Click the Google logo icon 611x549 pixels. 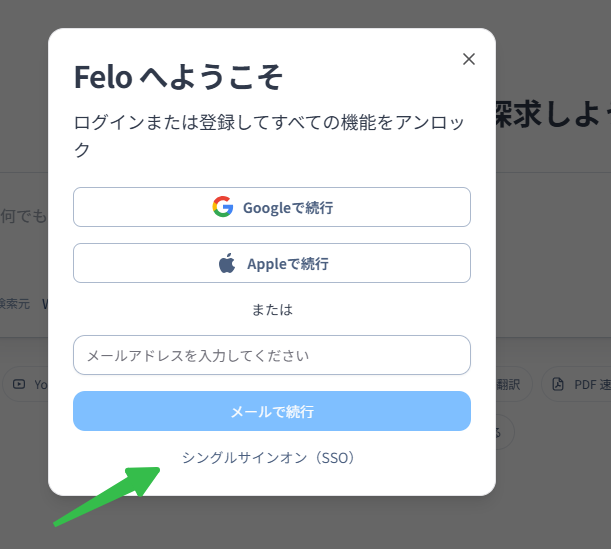coord(223,207)
